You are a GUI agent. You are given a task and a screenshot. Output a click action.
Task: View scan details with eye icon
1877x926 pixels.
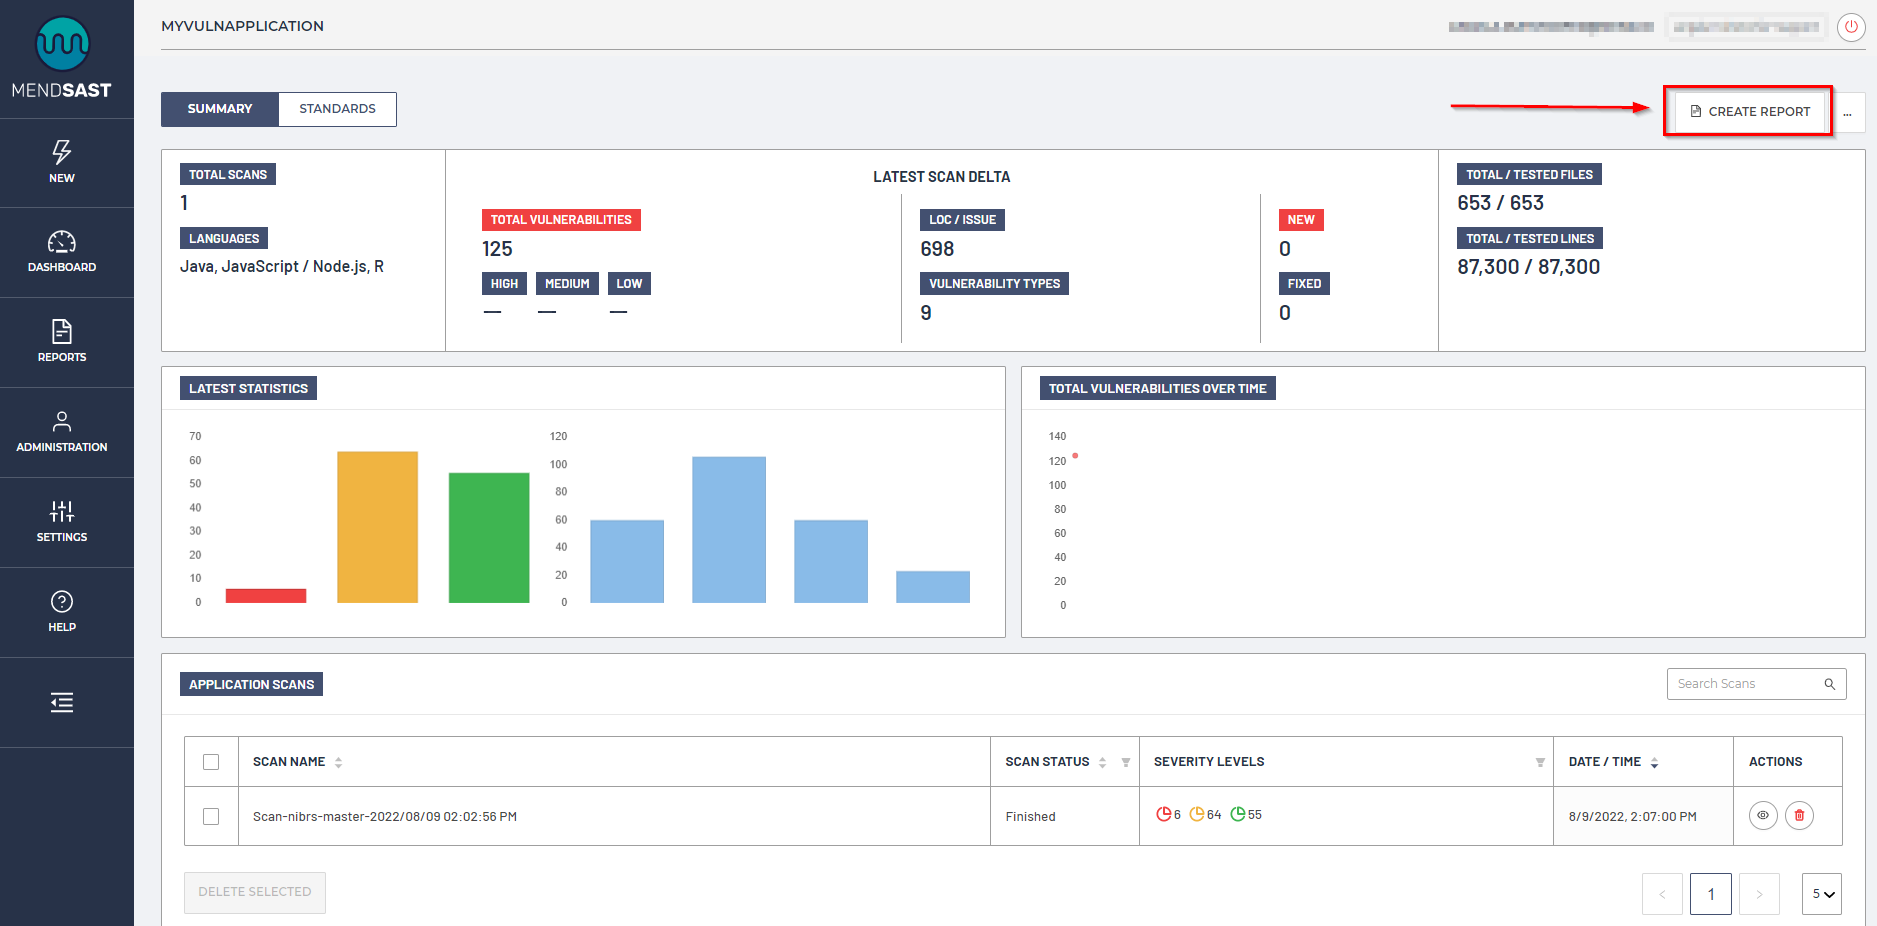click(x=1763, y=816)
